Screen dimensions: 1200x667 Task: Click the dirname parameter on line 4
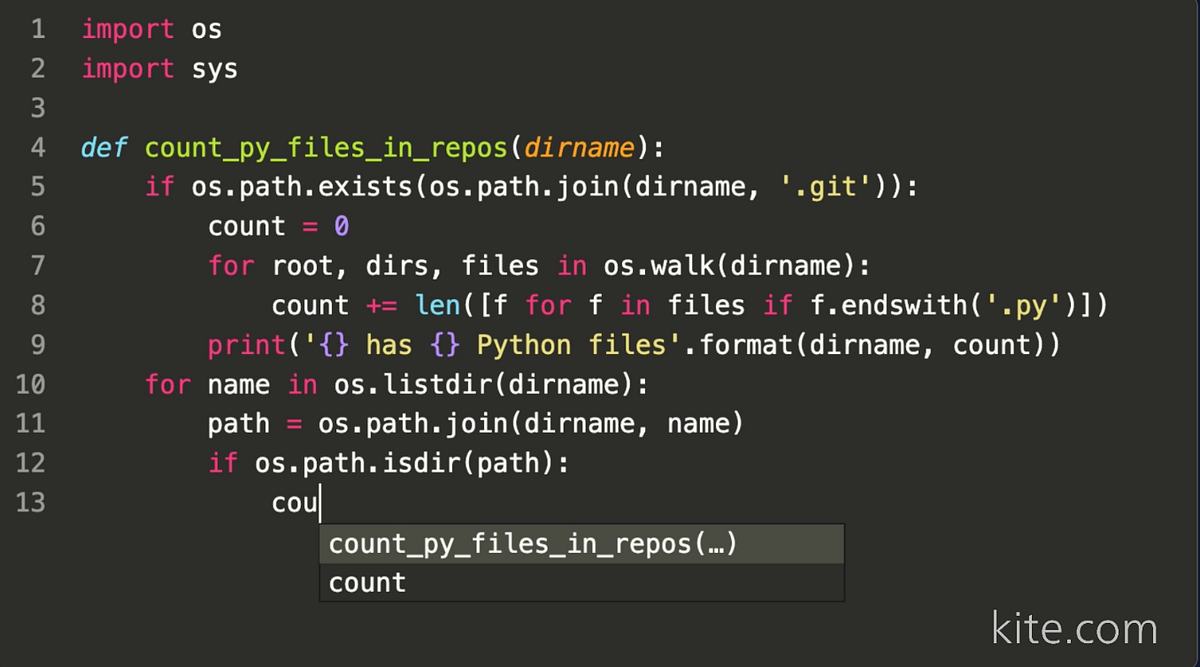point(578,147)
